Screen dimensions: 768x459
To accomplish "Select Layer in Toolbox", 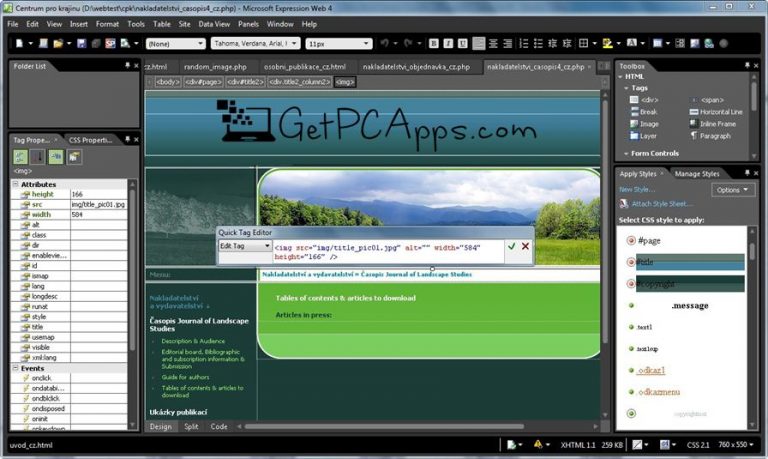I will (643, 136).
